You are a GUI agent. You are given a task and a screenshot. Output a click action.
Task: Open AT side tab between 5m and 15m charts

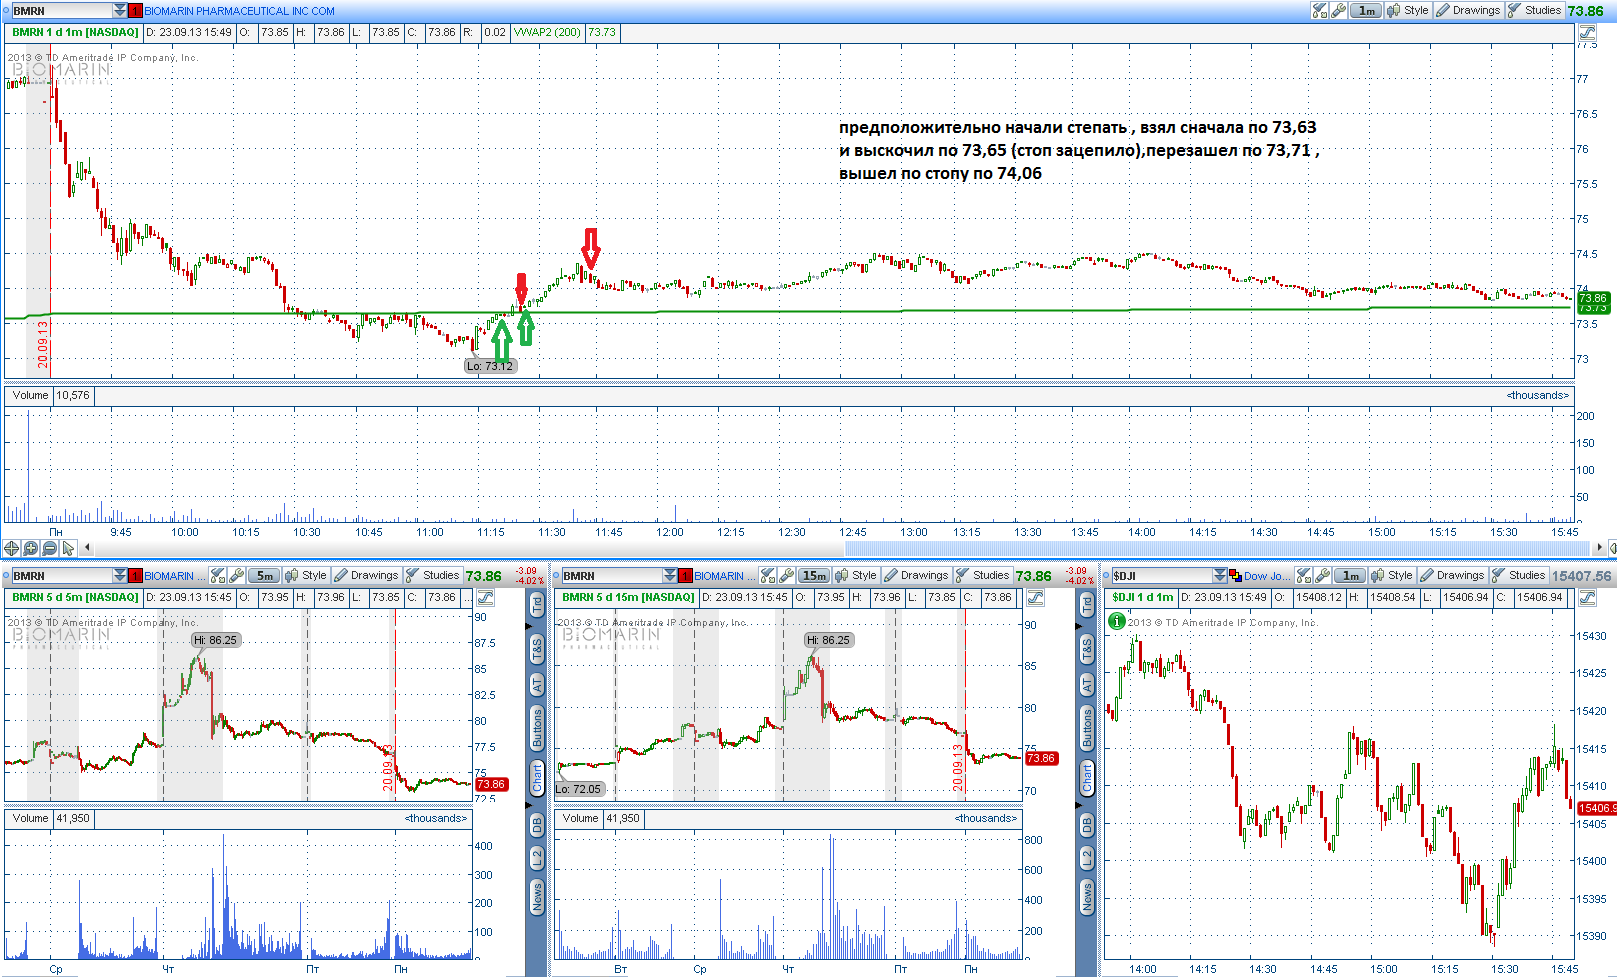pyautogui.click(x=537, y=685)
